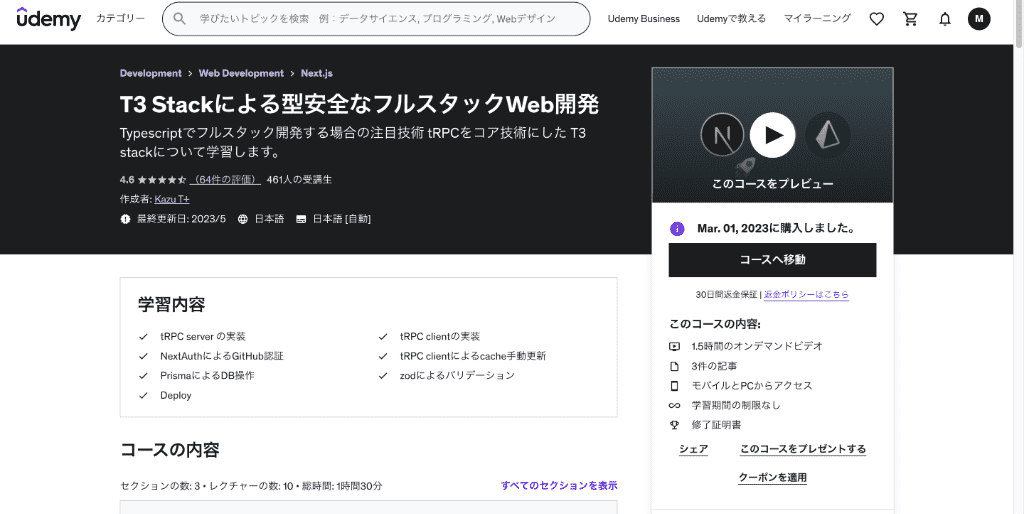This screenshot has height=514, width=1024.
Task: Click '461人の受講生' text
Action: pos(299,180)
